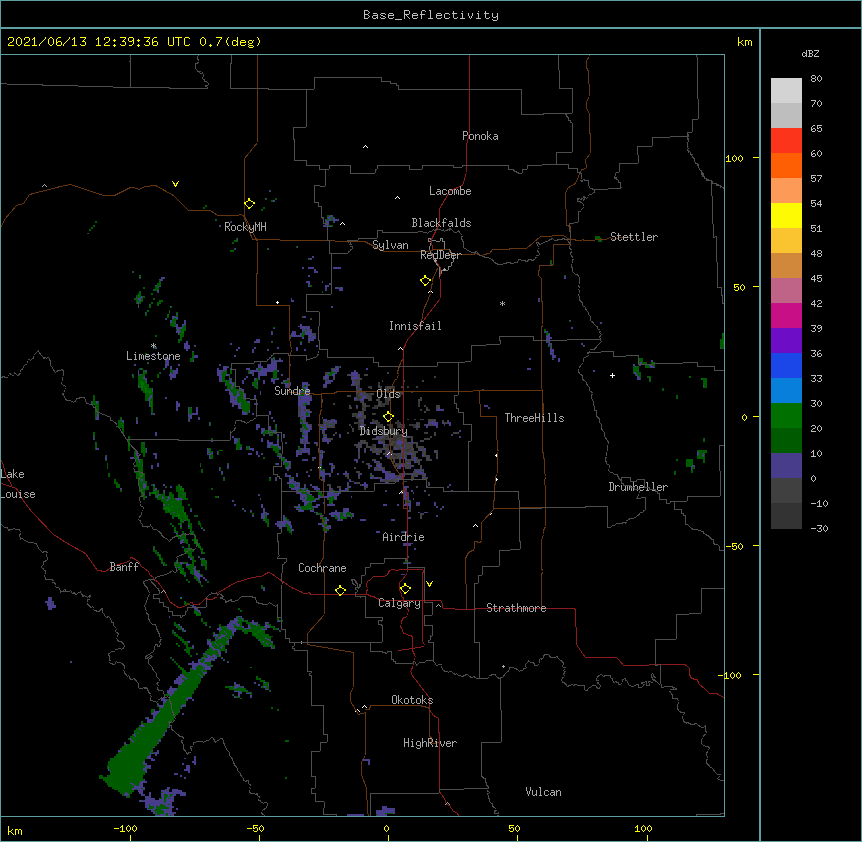This screenshot has height=842, width=862.
Task: Click the Lacombe town label
Action: click(x=450, y=191)
